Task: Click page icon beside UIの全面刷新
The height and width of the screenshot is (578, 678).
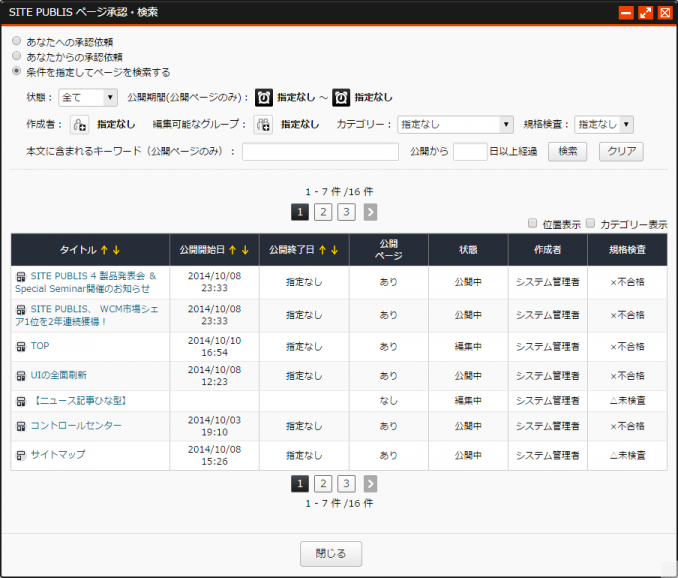Action: click(x=21, y=376)
